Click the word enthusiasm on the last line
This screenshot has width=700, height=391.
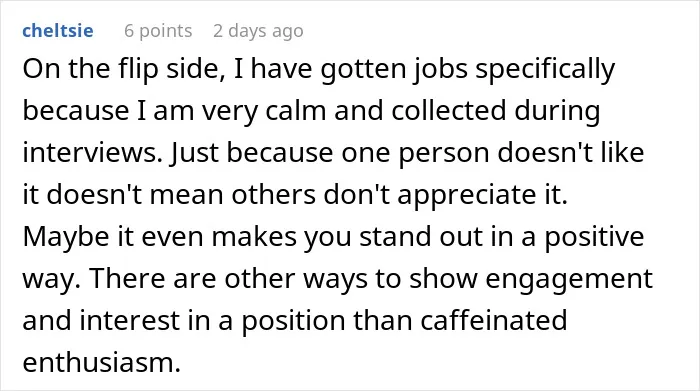(101, 362)
